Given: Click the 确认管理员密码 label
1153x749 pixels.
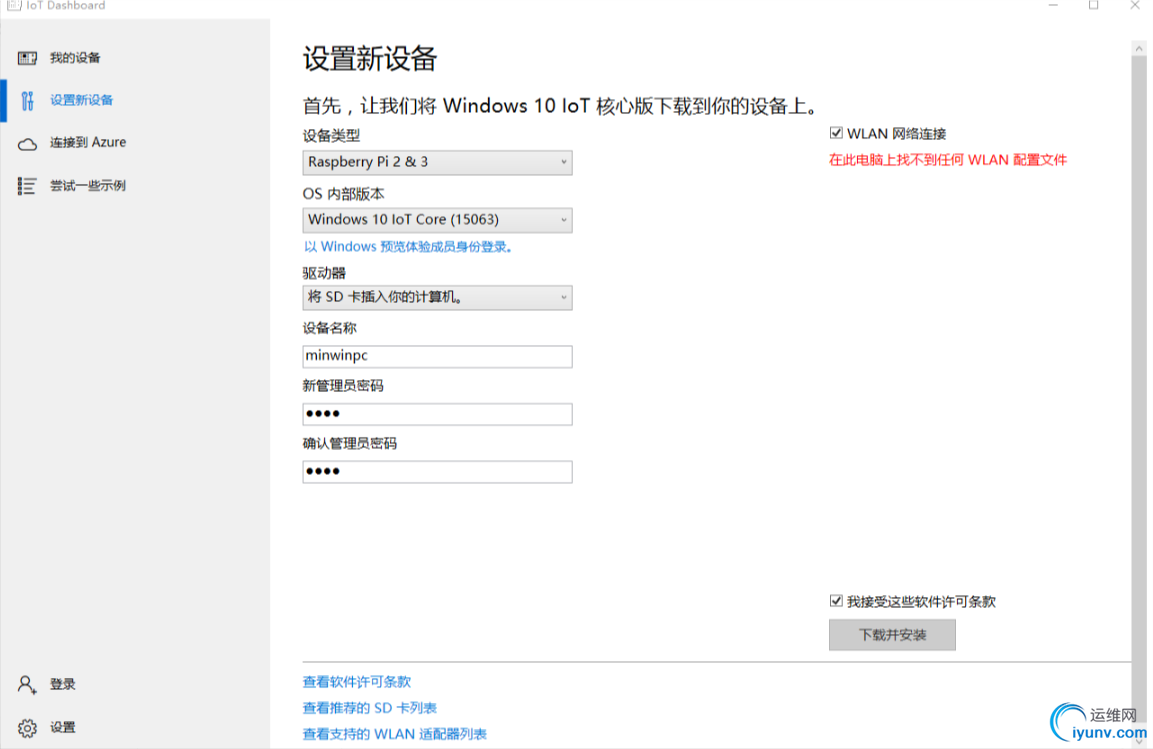Looking at the screenshot, I should click(x=349, y=444).
